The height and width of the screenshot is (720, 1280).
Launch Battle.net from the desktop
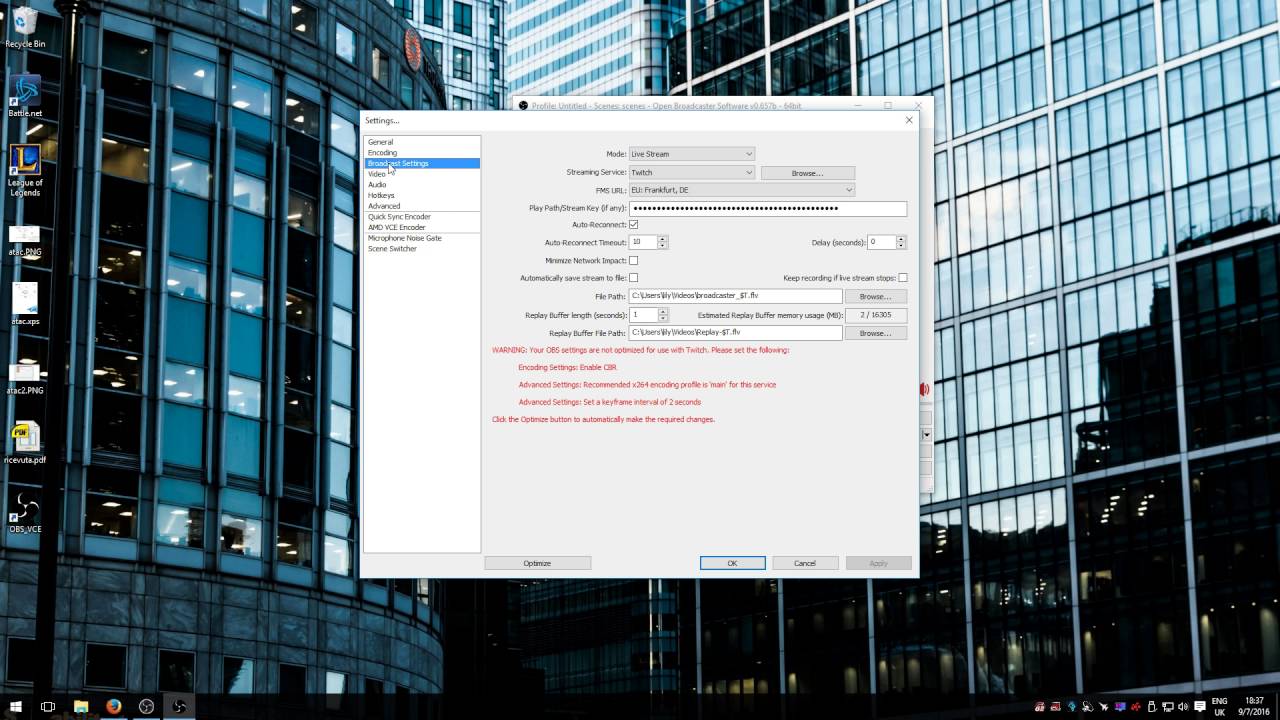[25, 97]
